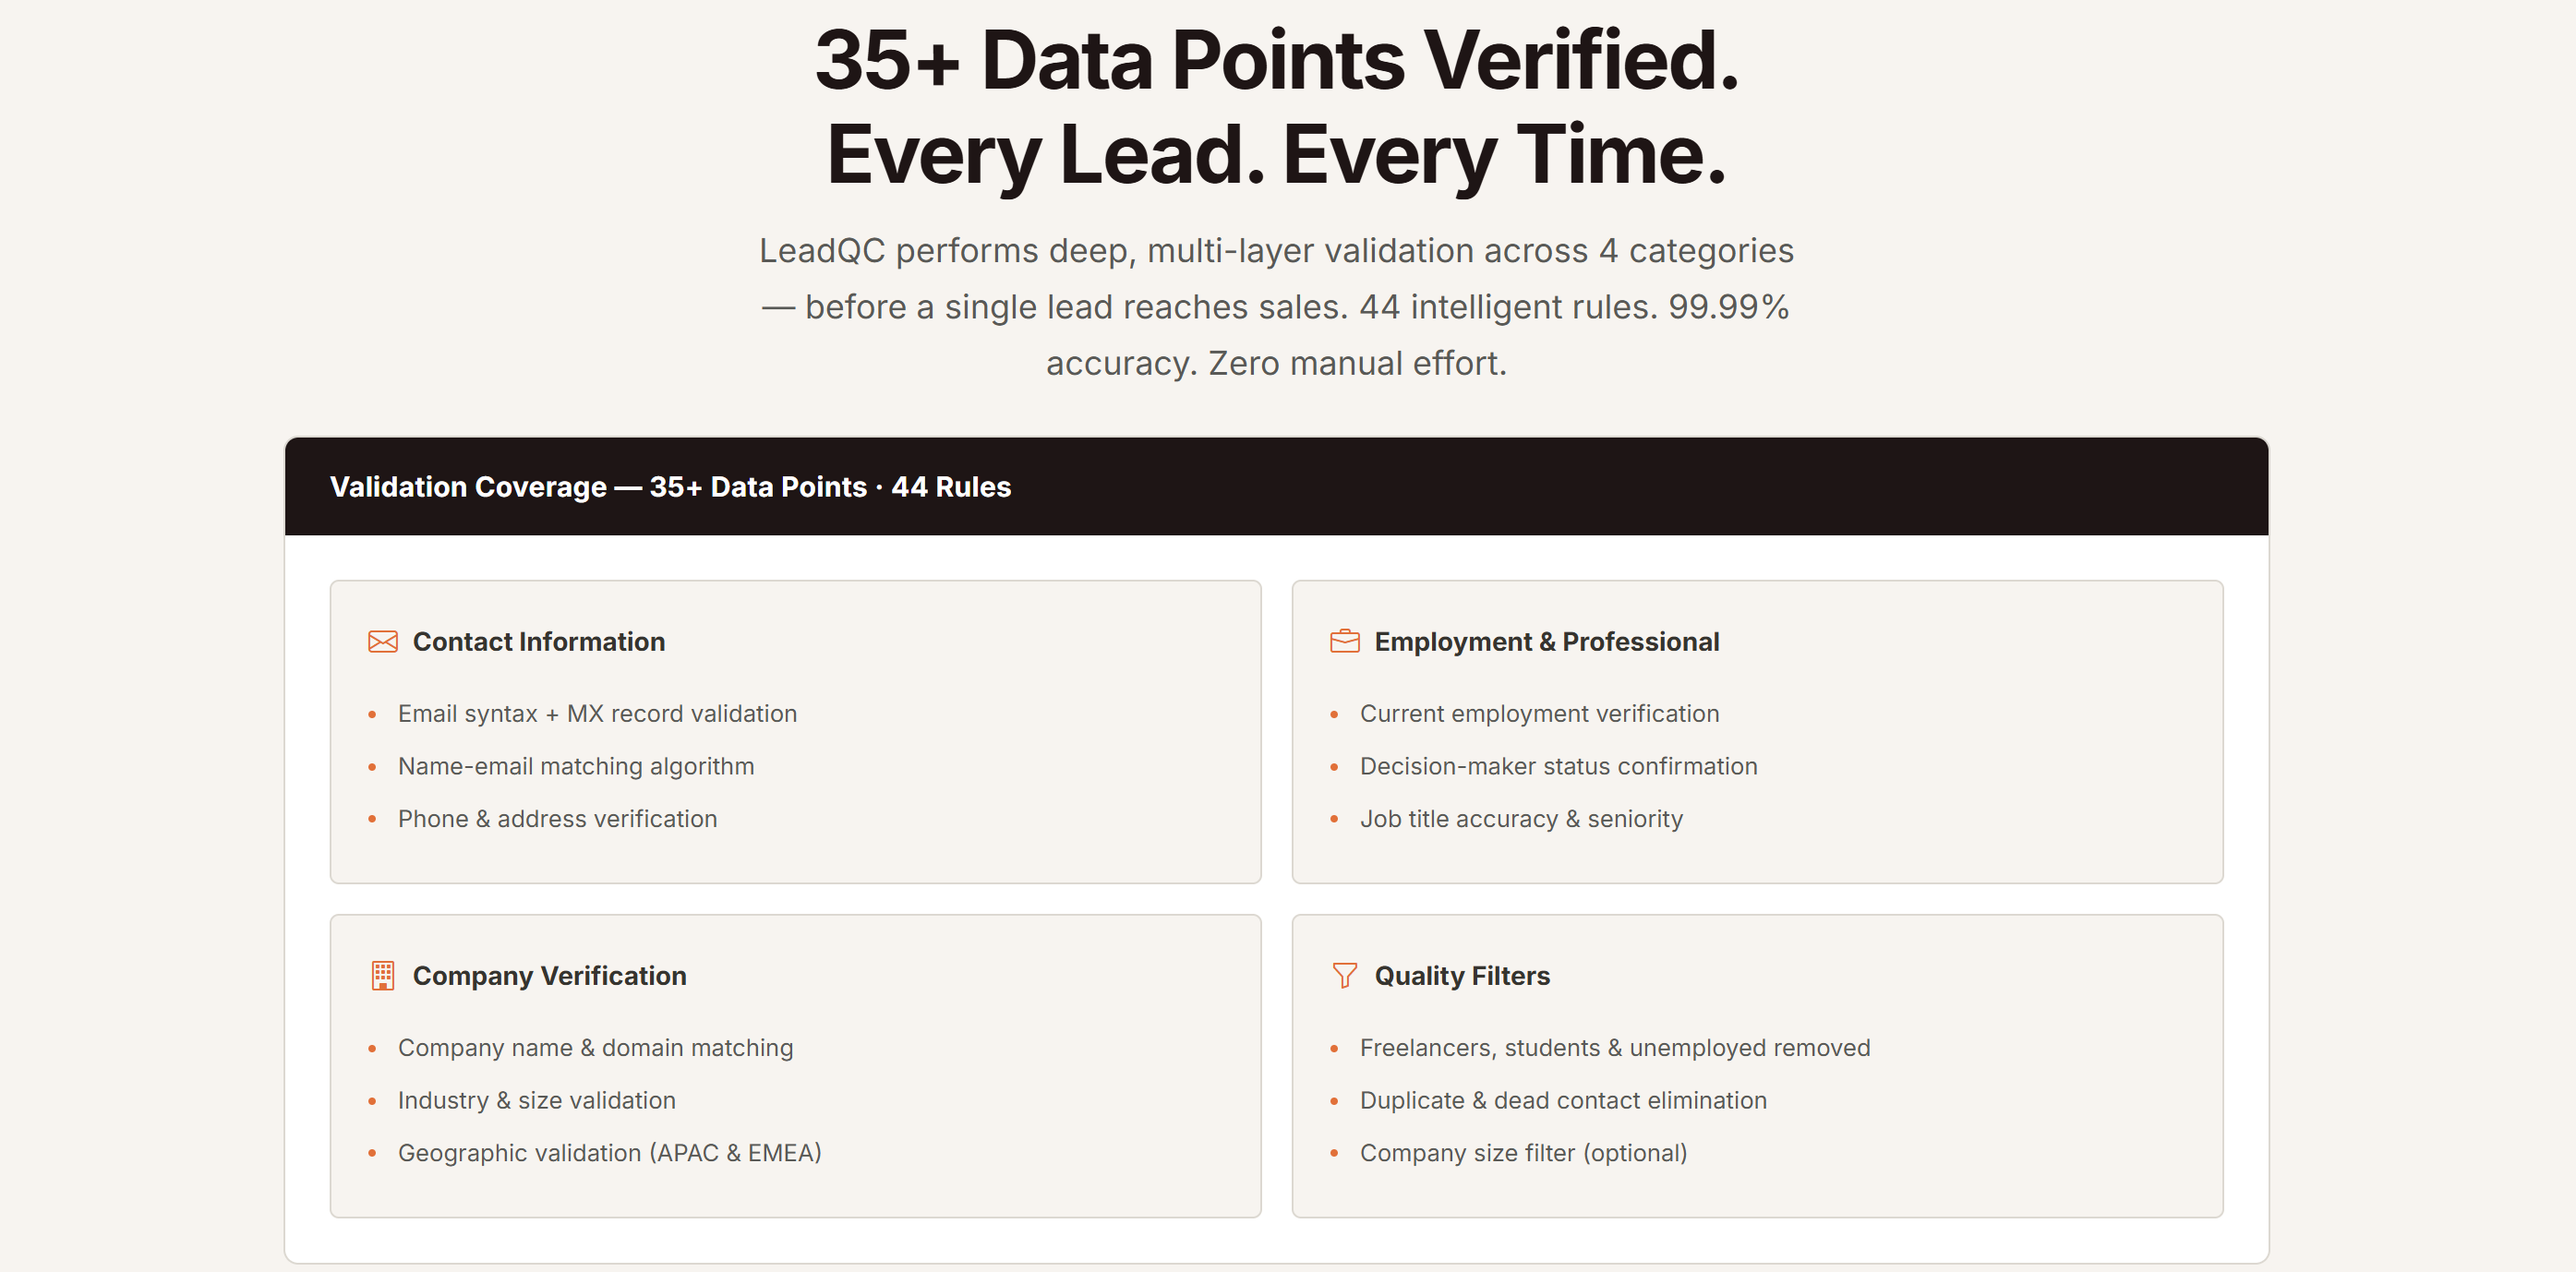Click the Validation Coverage header bar
The width and height of the screenshot is (2576, 1272).
pos(1276,486)
